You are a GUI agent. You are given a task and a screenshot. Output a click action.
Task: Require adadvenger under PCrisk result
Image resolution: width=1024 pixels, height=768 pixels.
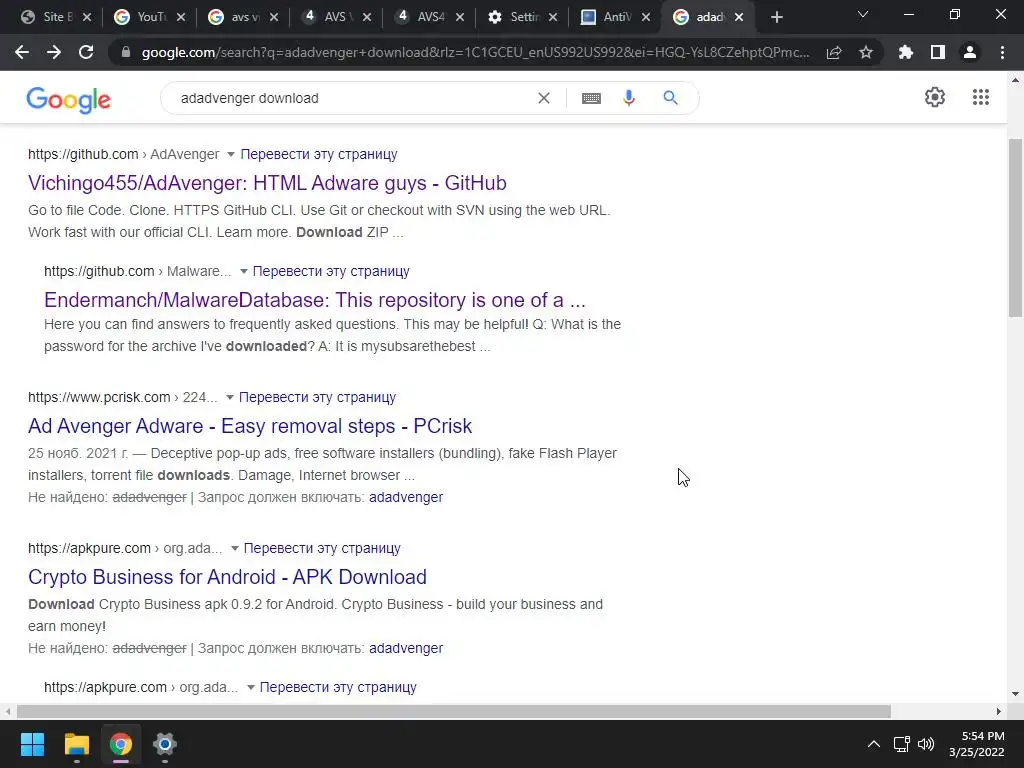[406, 497]
